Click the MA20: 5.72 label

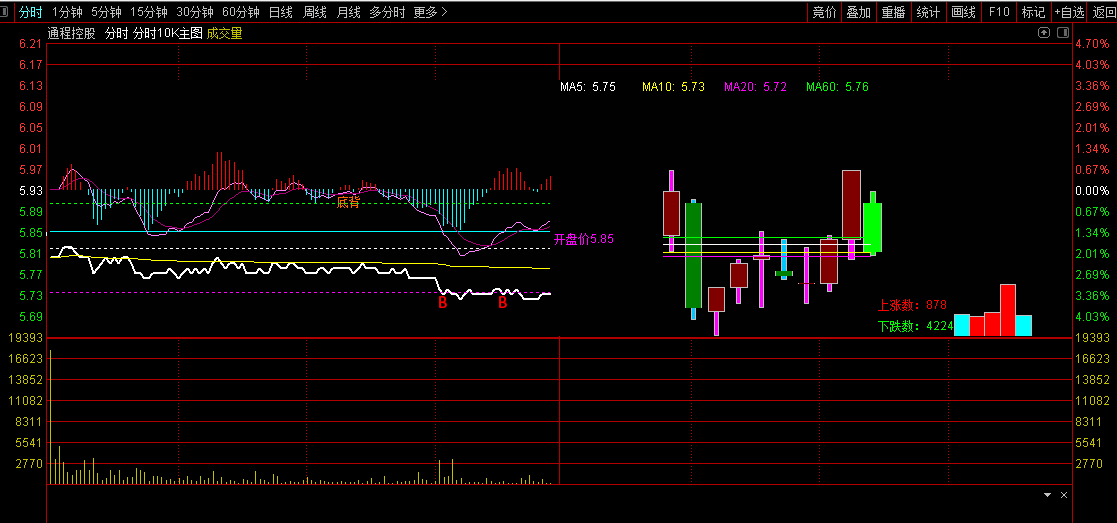755,87
